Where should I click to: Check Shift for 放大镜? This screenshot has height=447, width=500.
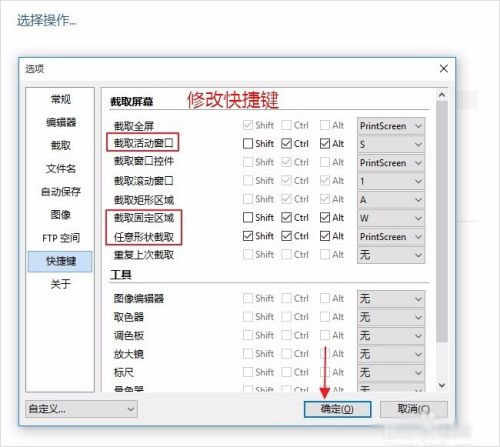(248, 353)
